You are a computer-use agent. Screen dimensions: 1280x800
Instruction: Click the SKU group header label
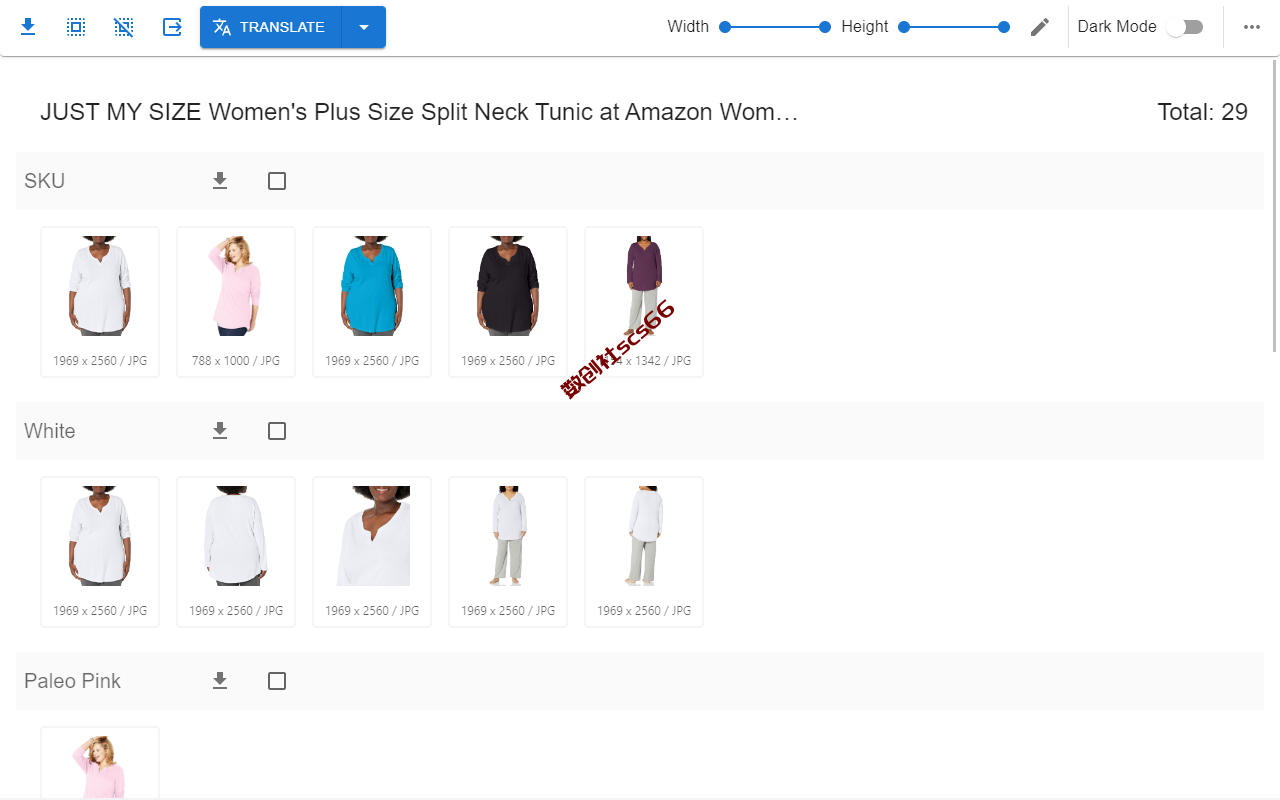pos(45,181)
